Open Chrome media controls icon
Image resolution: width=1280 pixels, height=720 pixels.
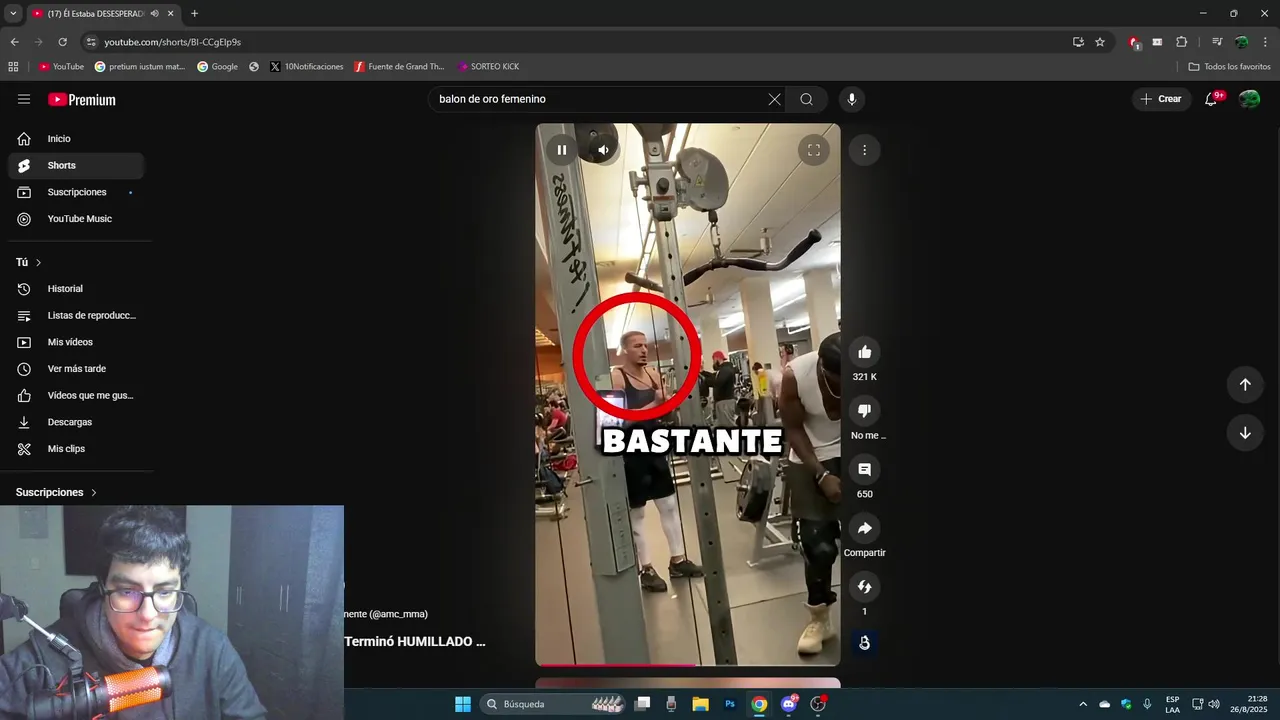(x=1217, y=42)
